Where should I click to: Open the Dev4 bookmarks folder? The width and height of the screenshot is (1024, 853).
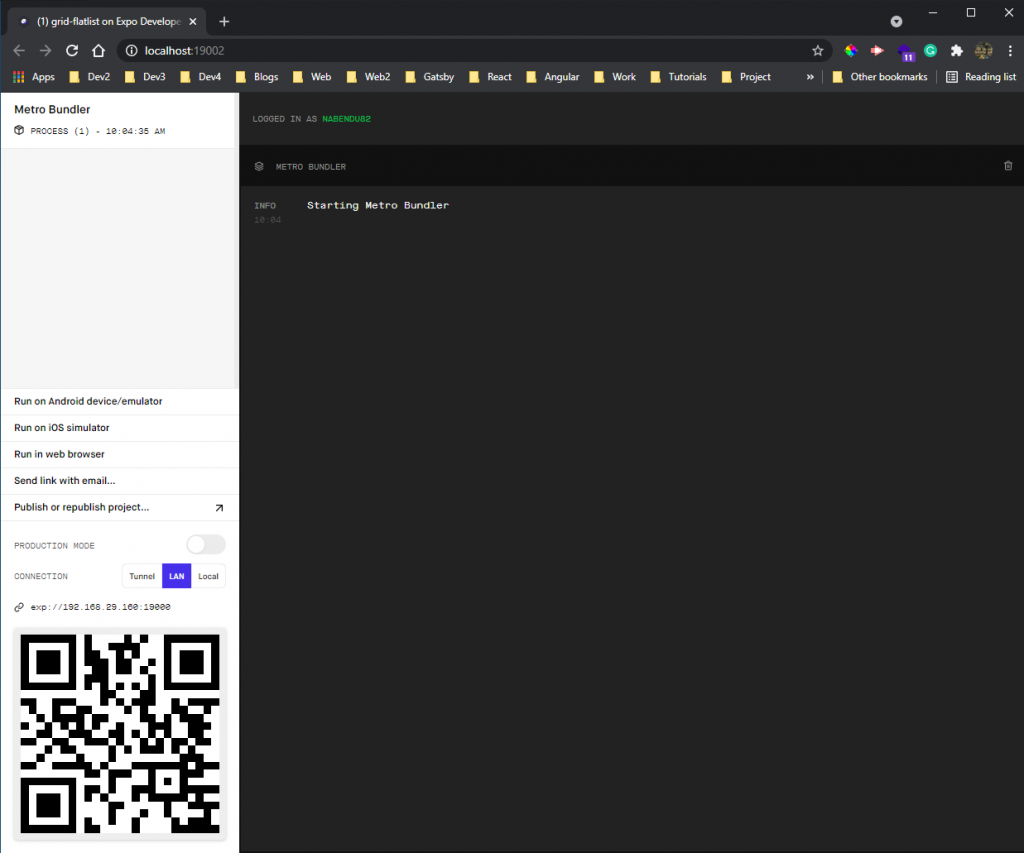click(x=200, y=76)
